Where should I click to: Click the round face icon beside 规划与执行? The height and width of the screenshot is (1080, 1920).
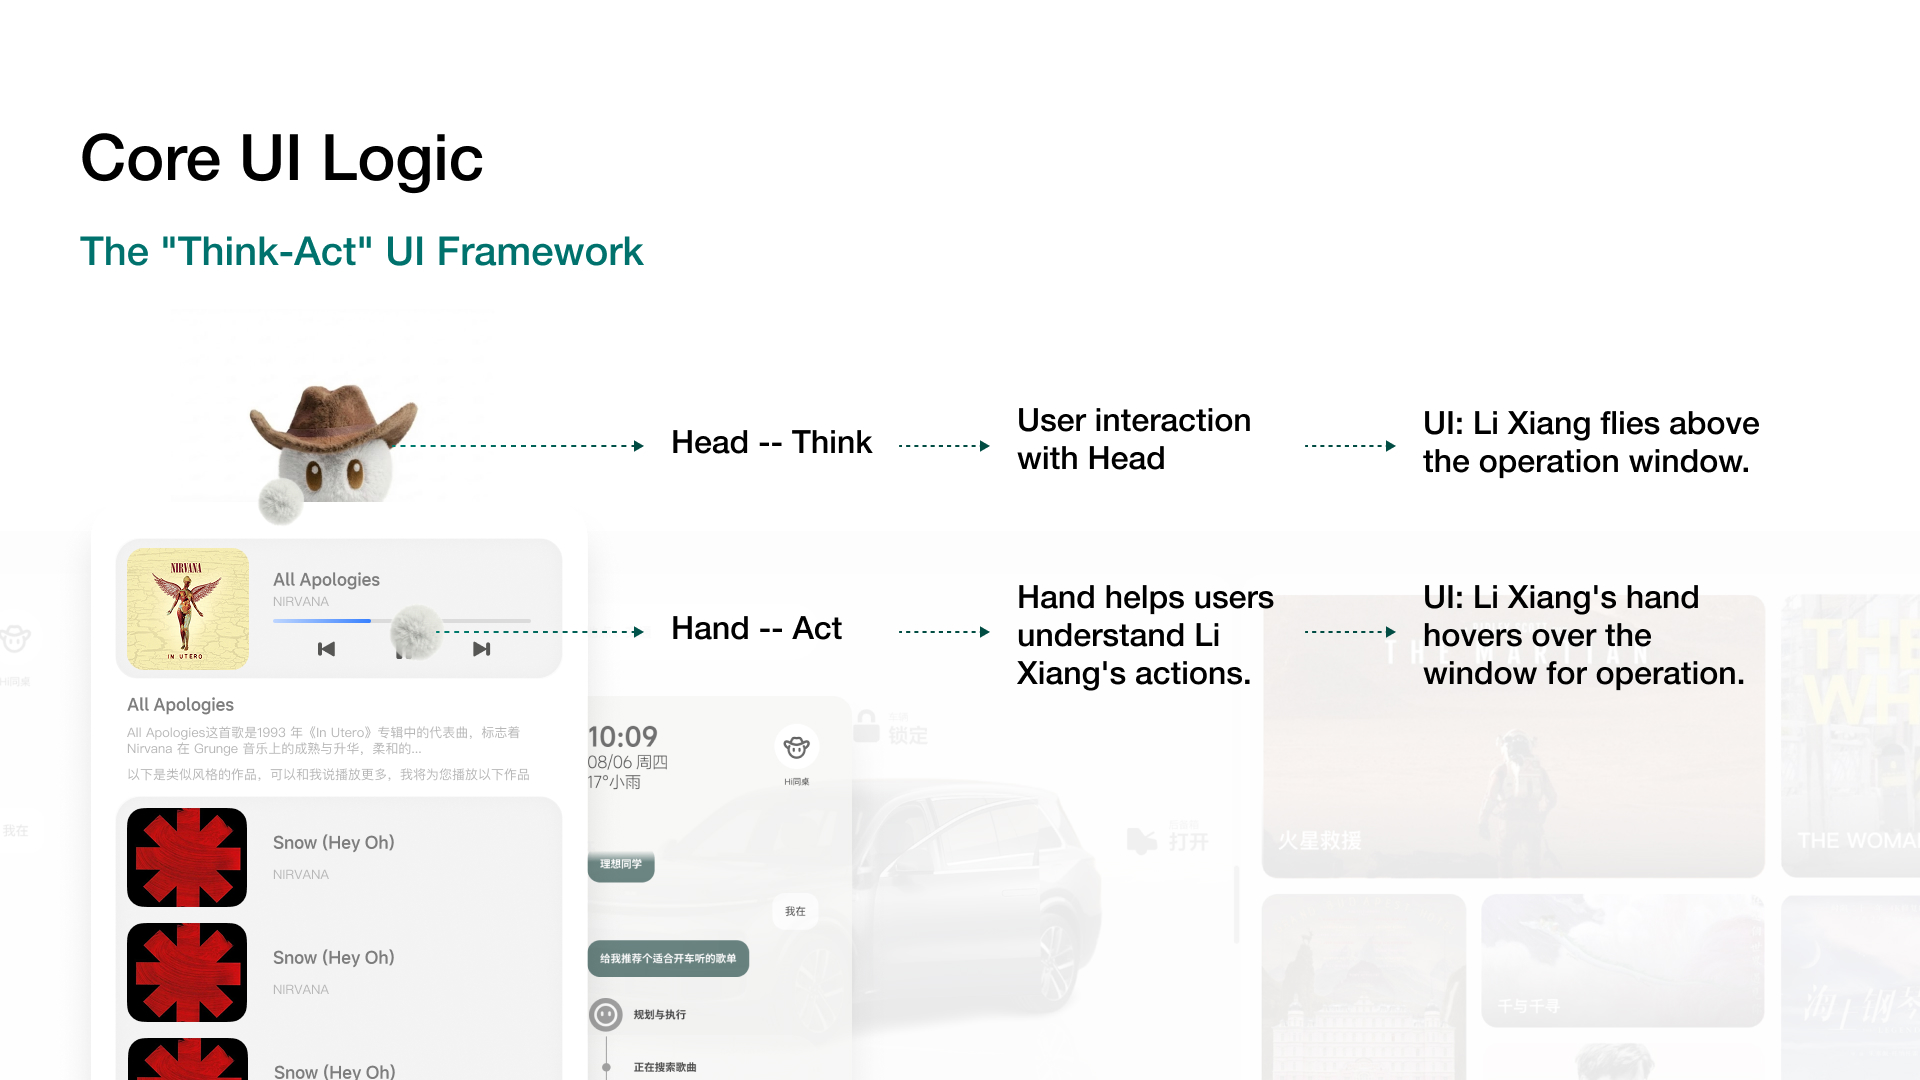pos(606,1014)
